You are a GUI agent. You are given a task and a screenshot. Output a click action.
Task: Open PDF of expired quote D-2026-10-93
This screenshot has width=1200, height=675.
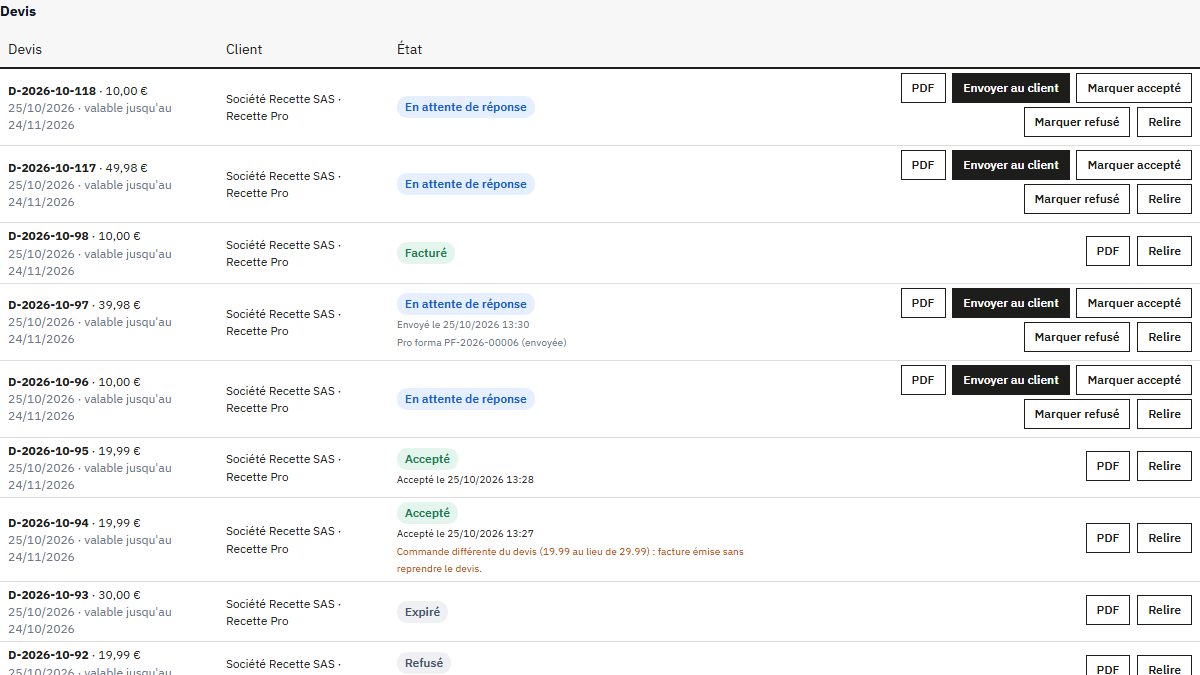1108,610
